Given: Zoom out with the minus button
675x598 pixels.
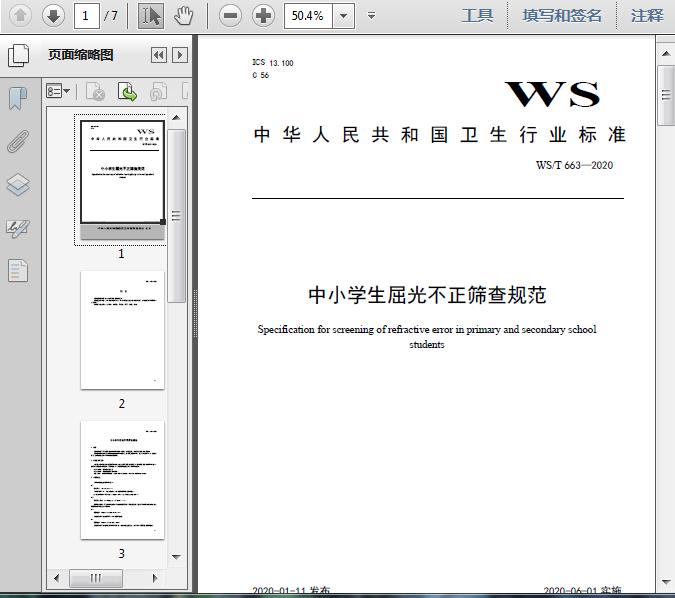Looking at the screenshot, I should pos(230,16).
